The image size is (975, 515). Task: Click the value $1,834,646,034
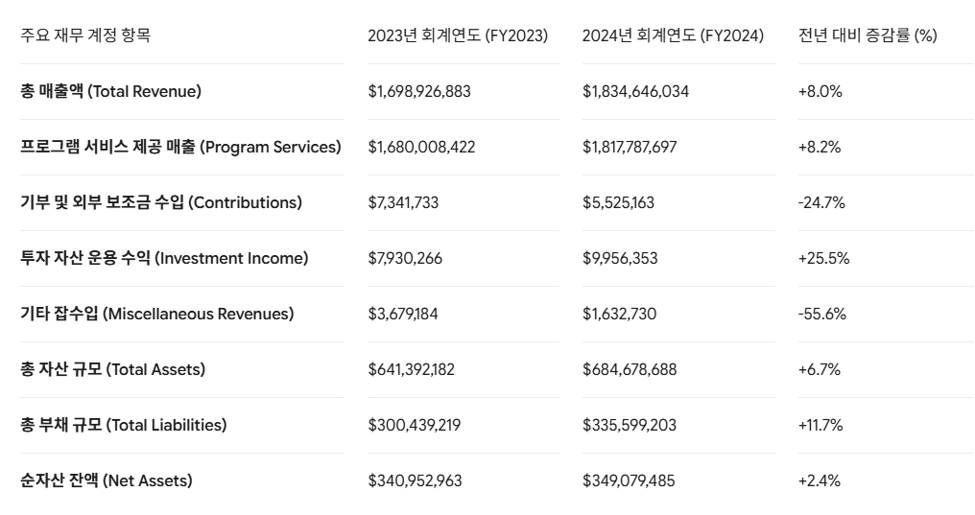635,91
